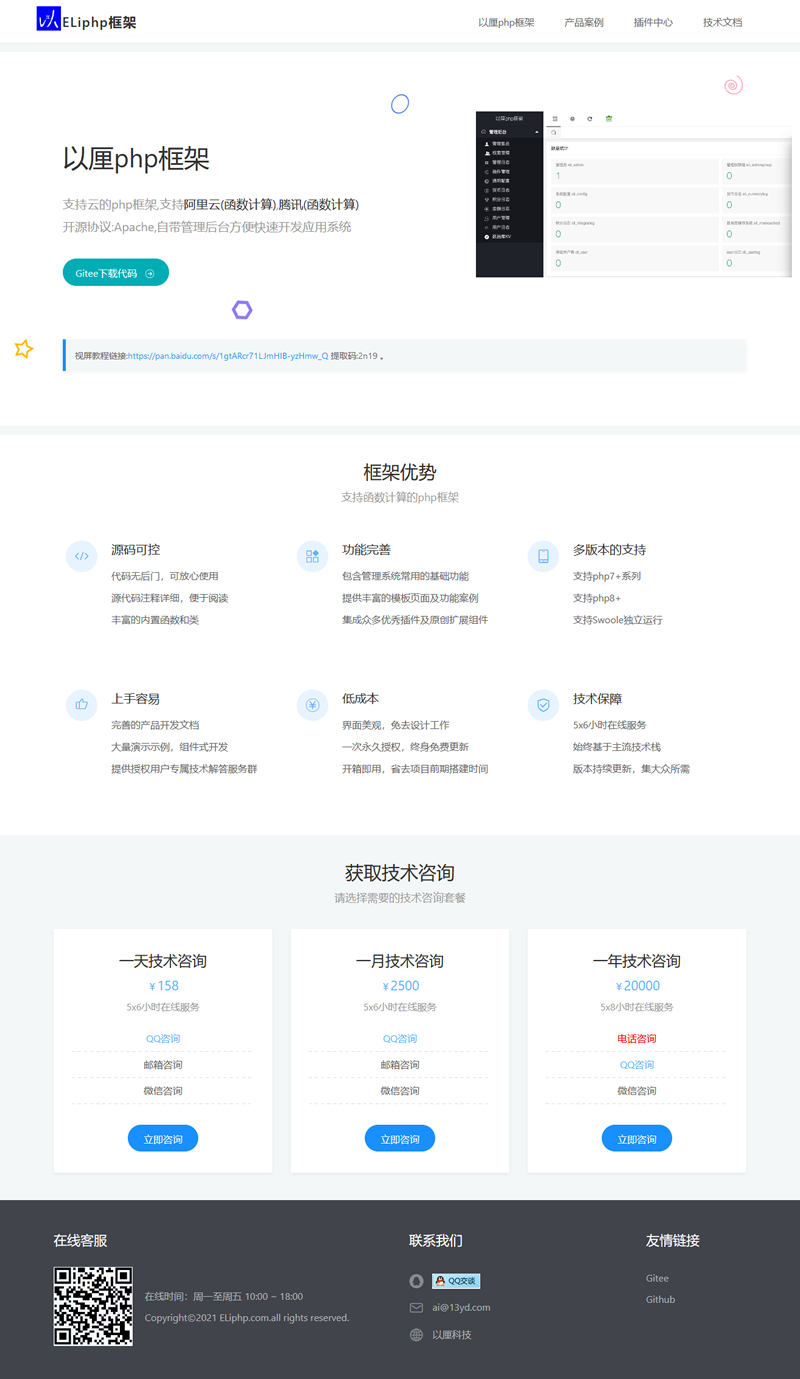Click the grid icon next to 功能完善

(312, 555)
